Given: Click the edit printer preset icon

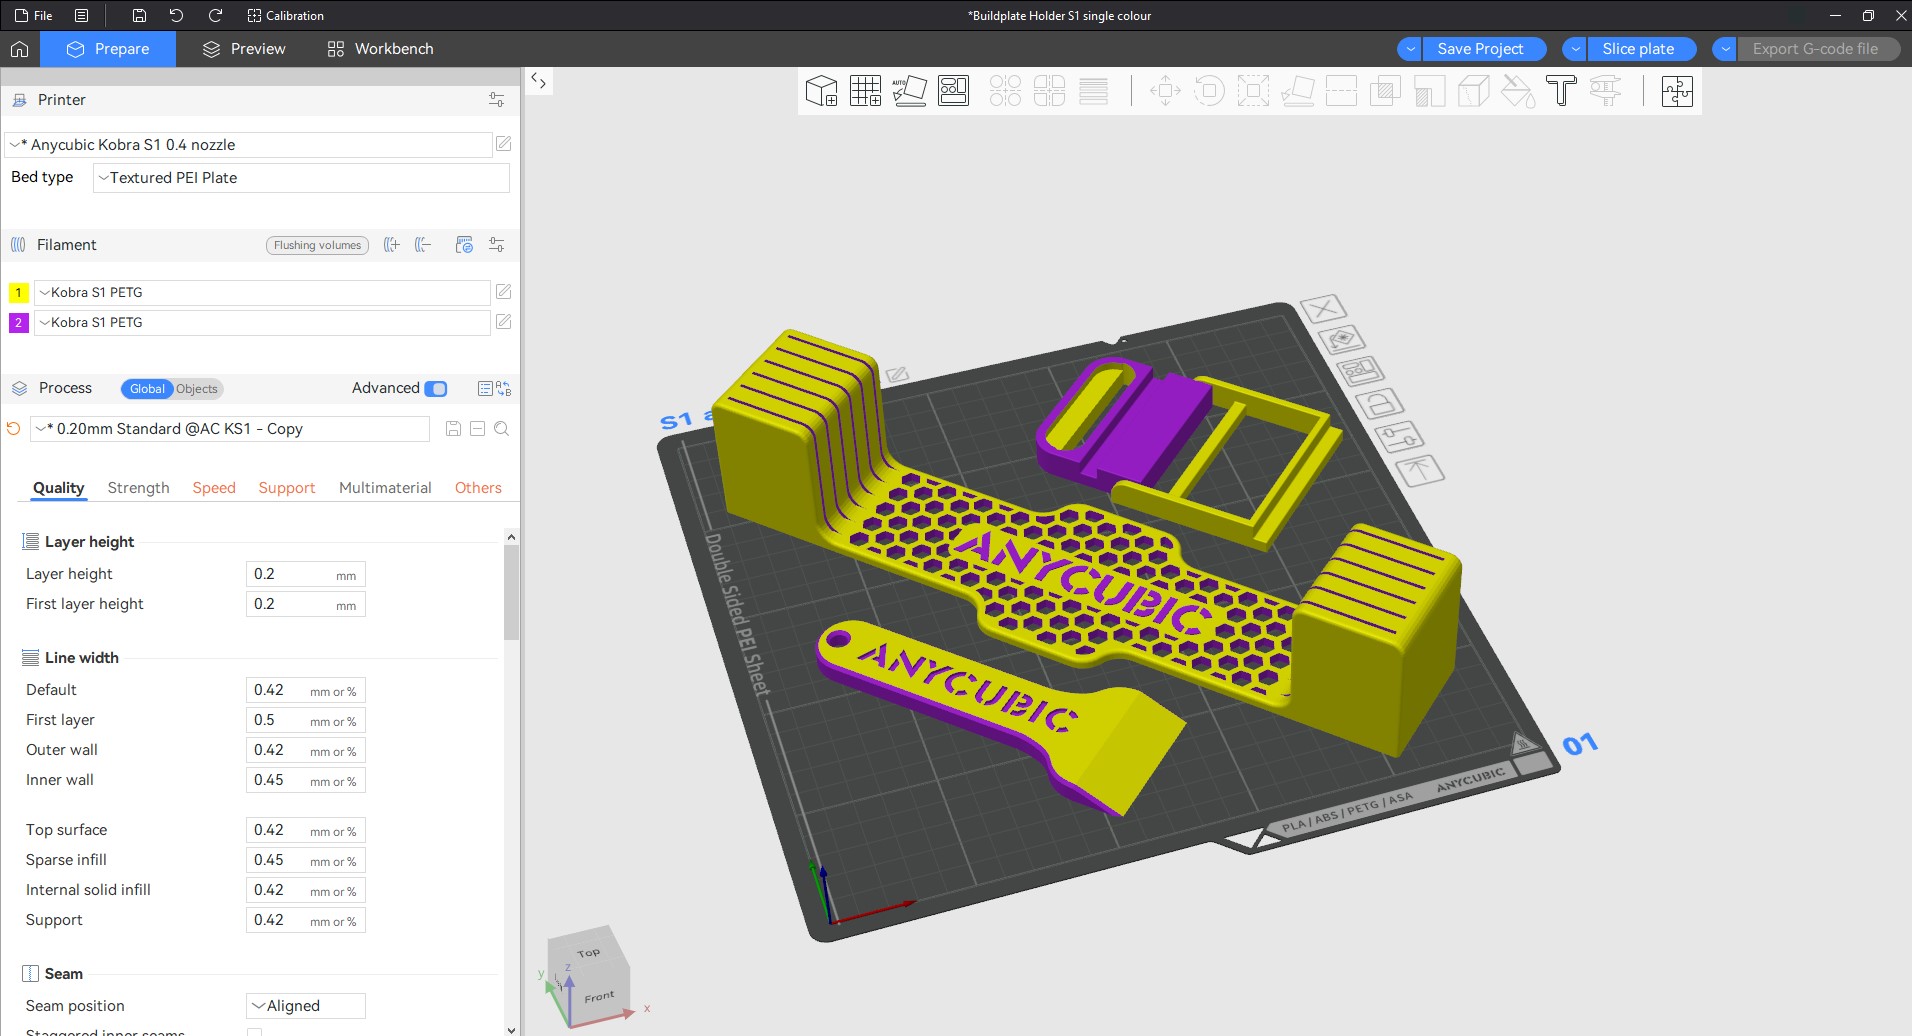Looking at the screenshot, I should (x=504, y=144).
